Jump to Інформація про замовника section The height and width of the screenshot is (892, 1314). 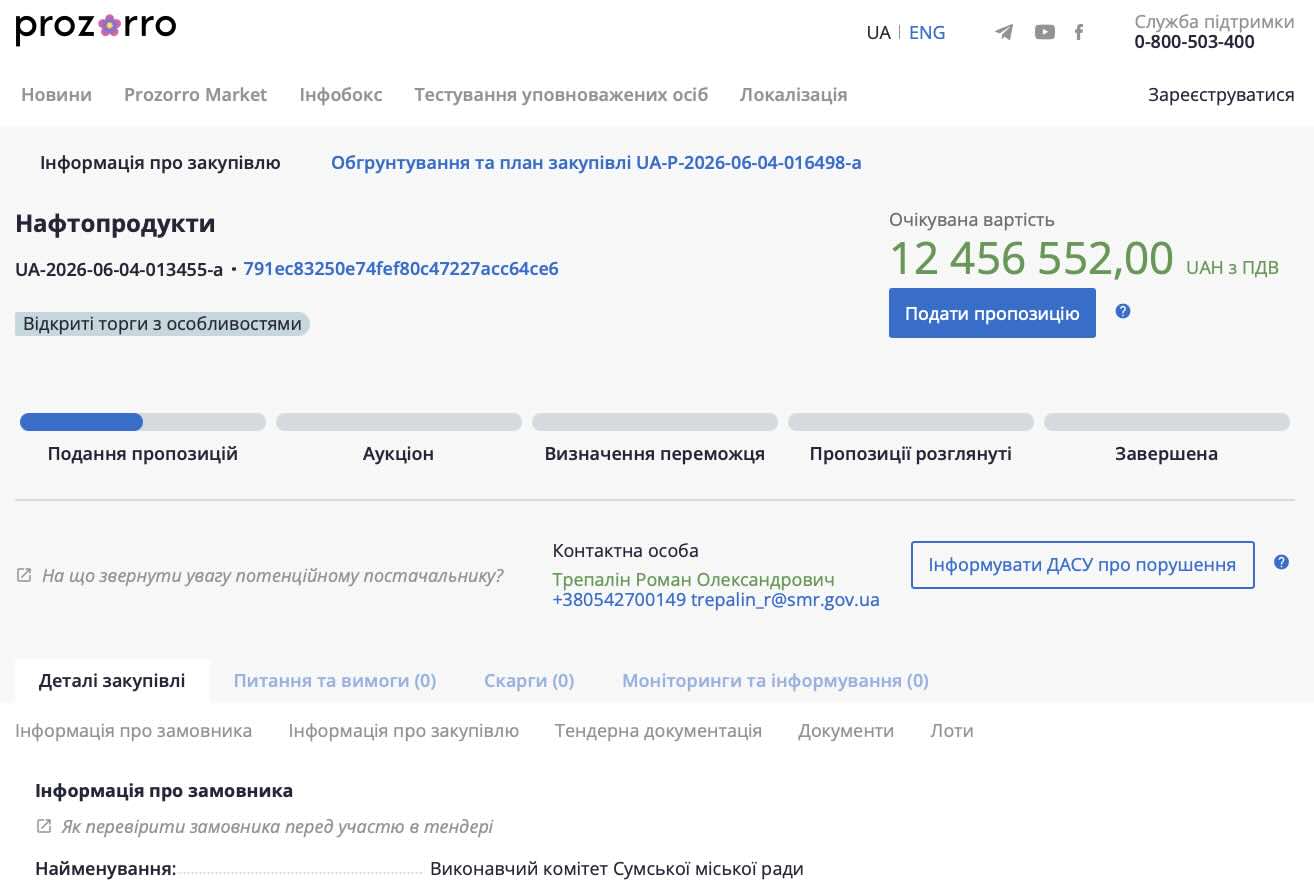tap(134, 731)
